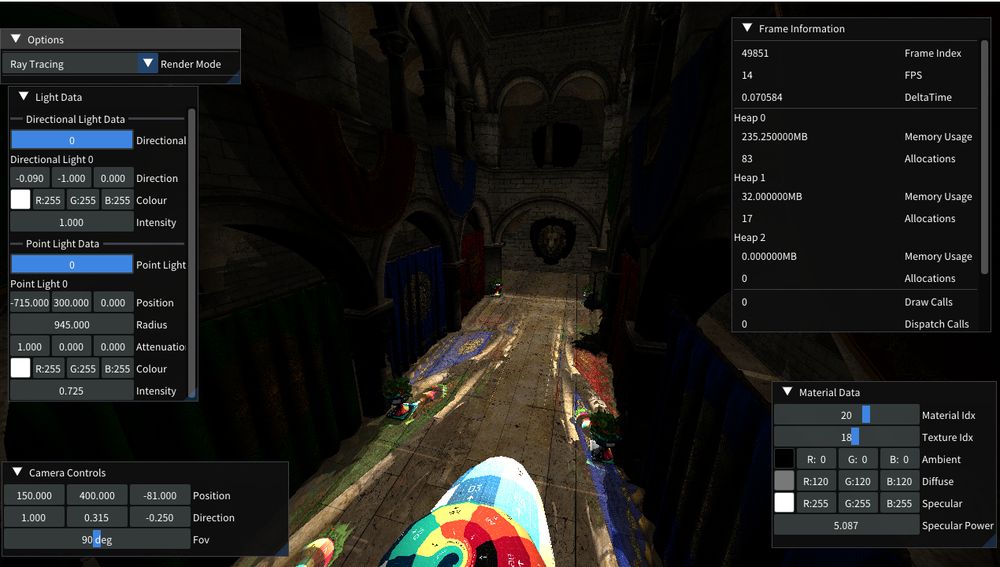Click the Attenuation first field 1.000
Screen dimensions: 1000x567
(x=30, y=346)
